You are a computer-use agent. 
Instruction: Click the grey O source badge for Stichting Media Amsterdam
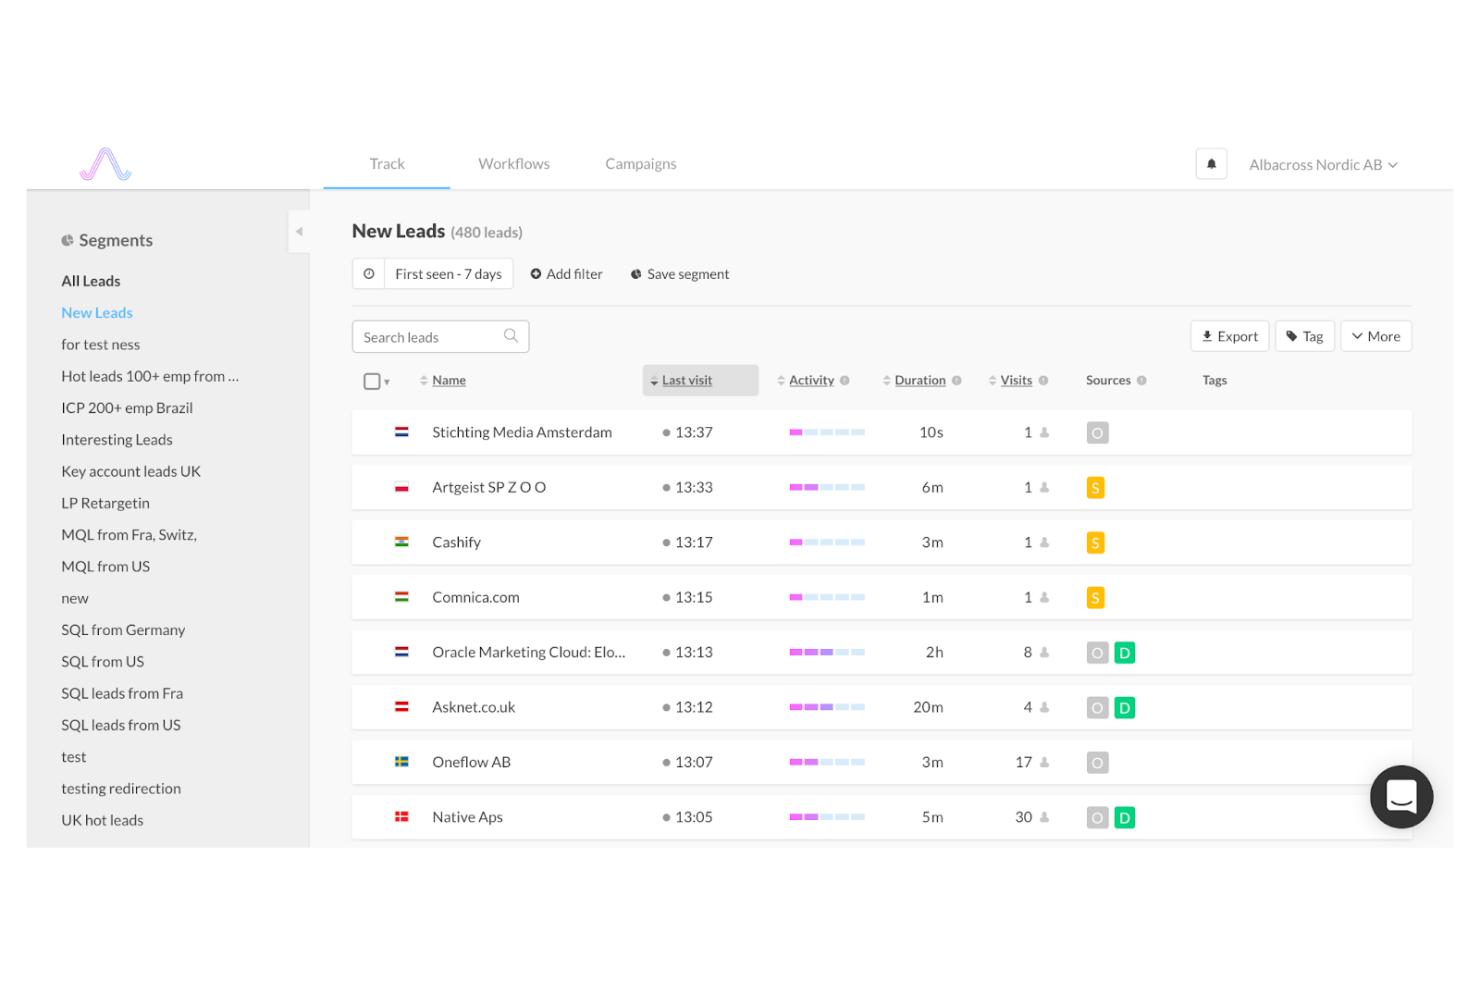click(x=1097, y=433)
